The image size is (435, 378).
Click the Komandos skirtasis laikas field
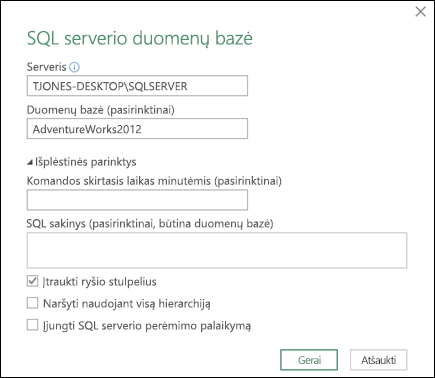click(x=137, y=200)
